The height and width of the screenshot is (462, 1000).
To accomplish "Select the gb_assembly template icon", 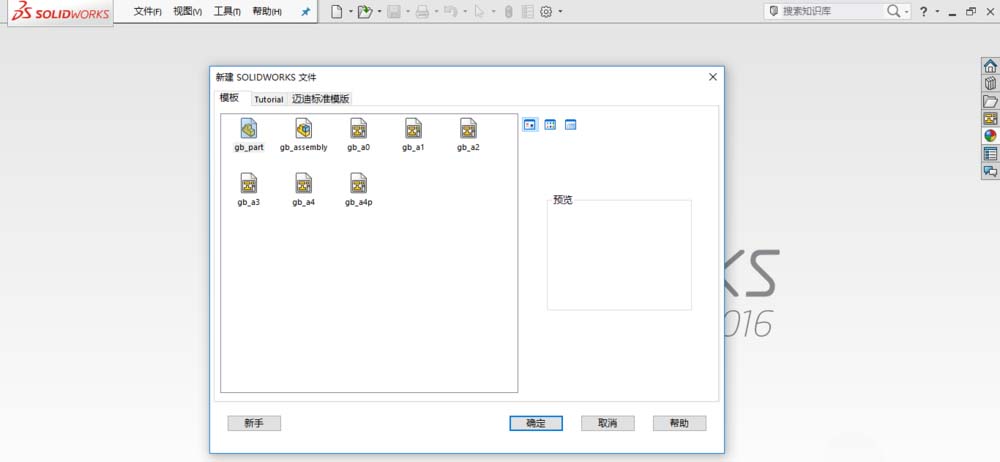I will (304, 128).
